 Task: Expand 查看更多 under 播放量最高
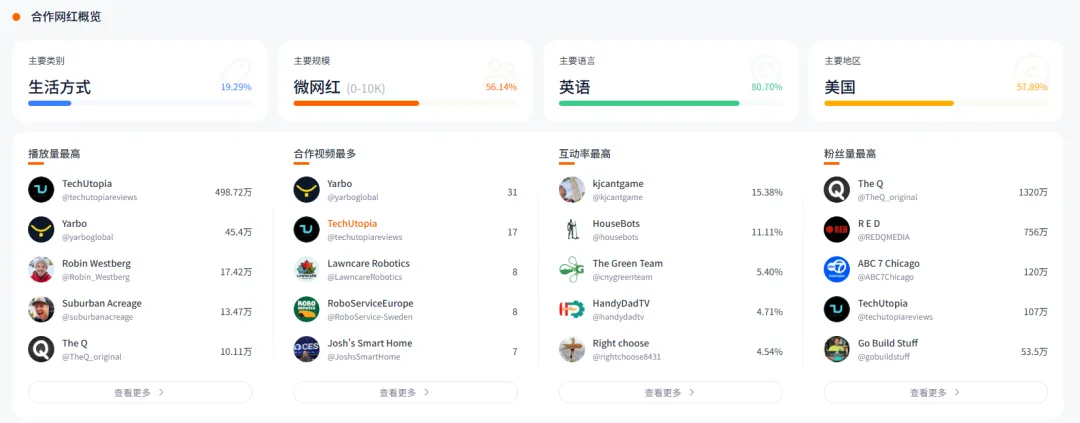140,392
